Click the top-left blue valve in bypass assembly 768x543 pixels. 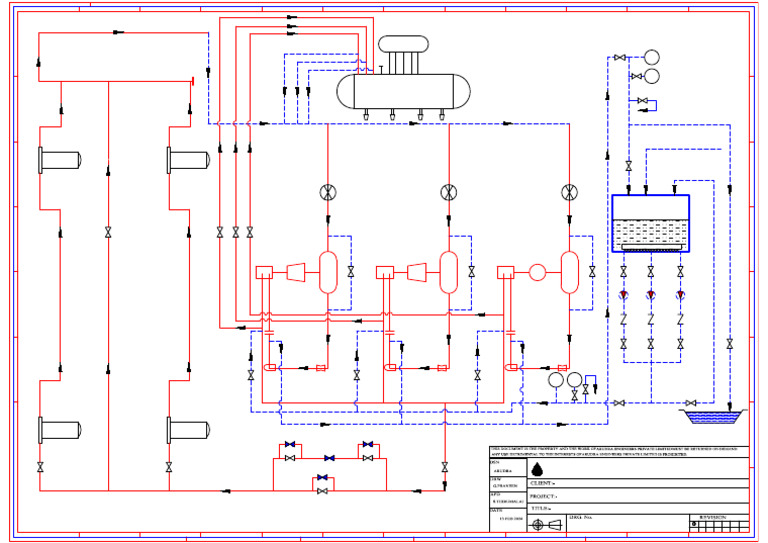tap(290, 444)
